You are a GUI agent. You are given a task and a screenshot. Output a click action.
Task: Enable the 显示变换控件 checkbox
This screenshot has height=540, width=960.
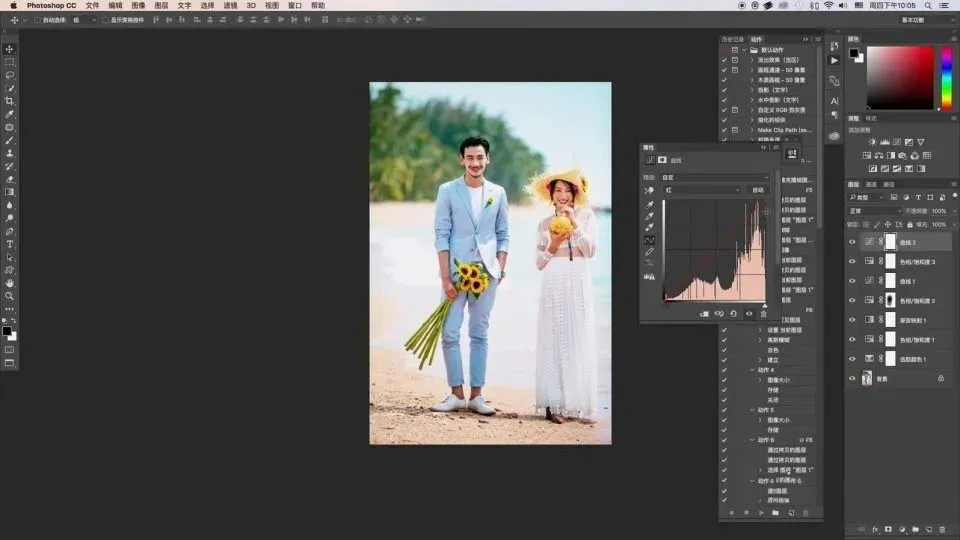point(106,20)
